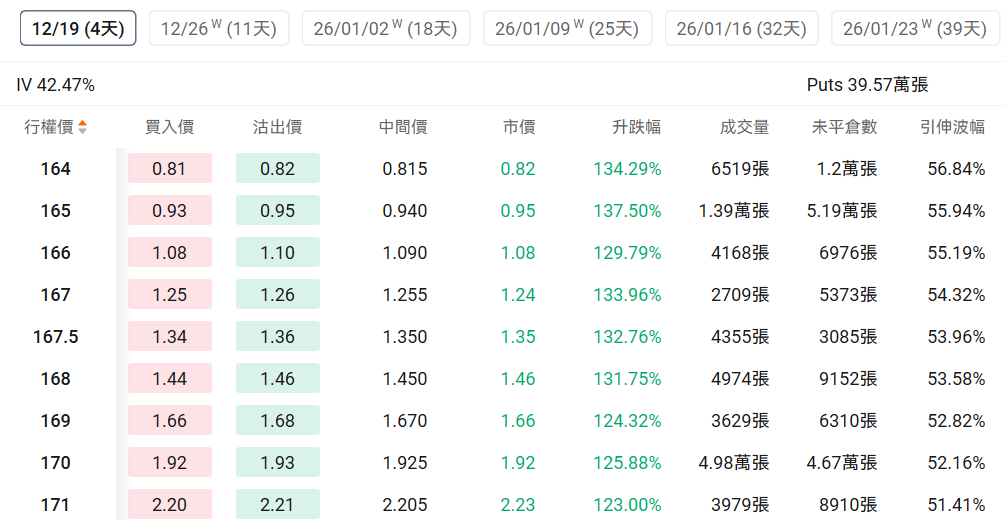Click the 沽出價 column header

click(277, 127)
